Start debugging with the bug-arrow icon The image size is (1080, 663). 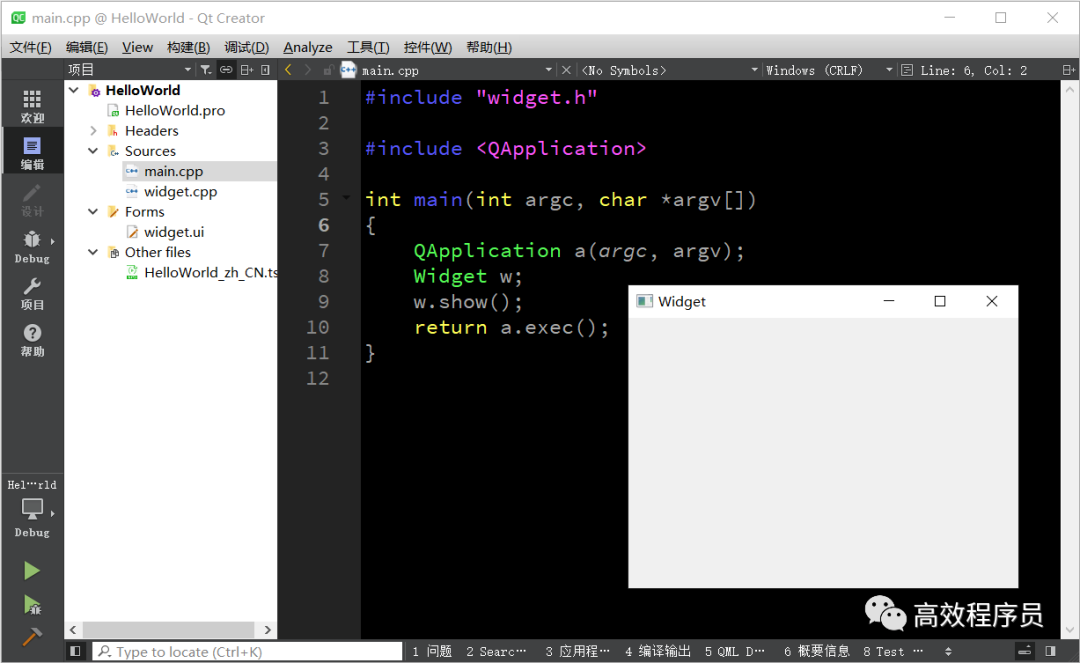click(x=32, y=604)
